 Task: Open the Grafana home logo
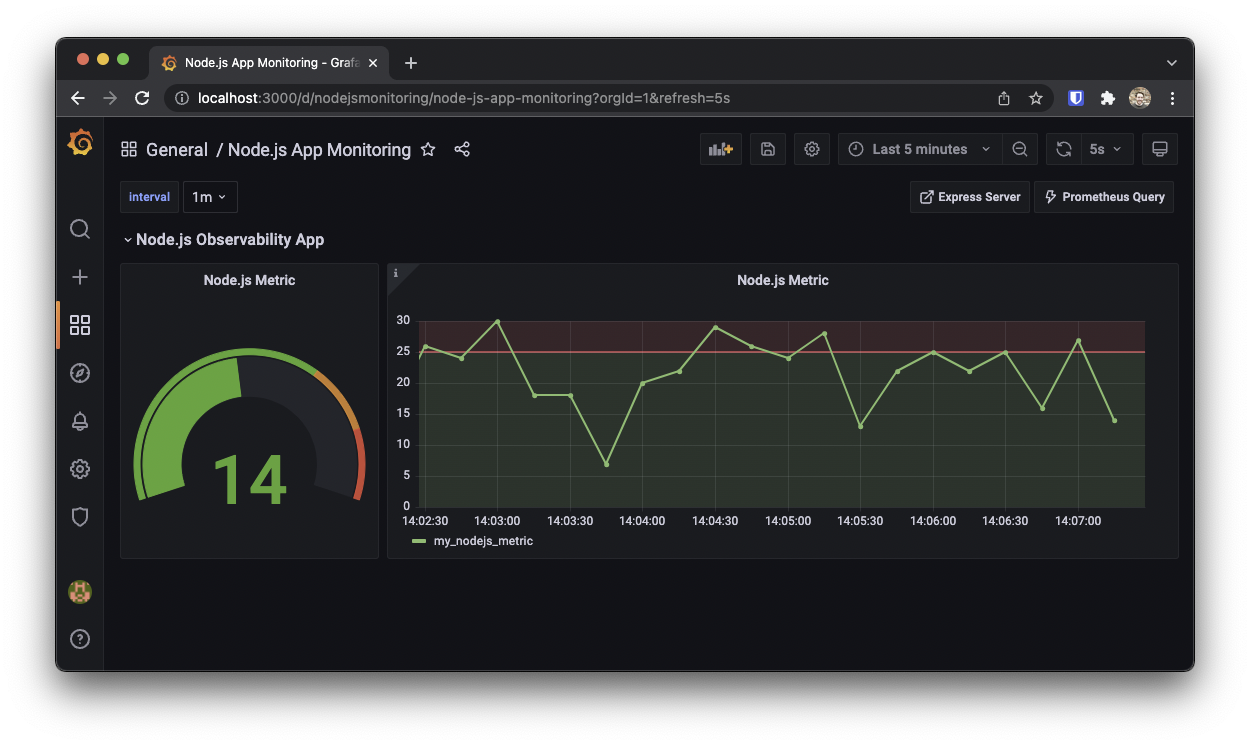(80, 143)
